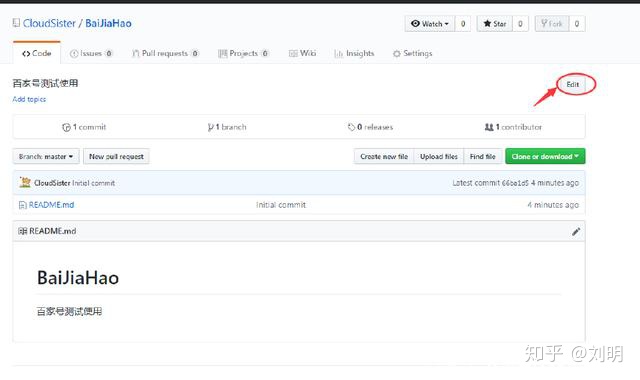The image size is (640, 380).
Task: Switch to the Issues tab
Action: [x=91, y=53]
